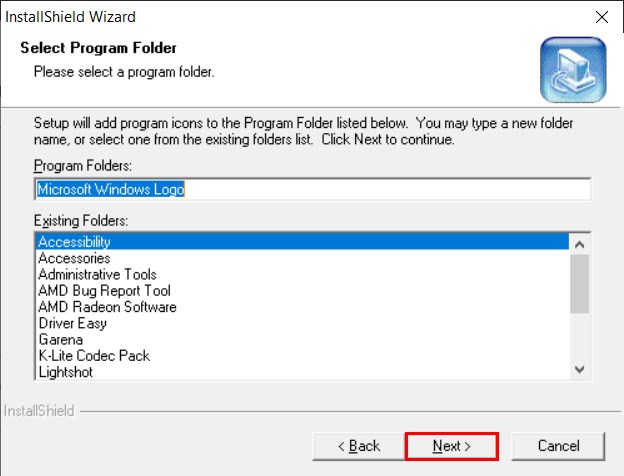Click the Next button
624x476 pixels.
[x=452, y=446]
